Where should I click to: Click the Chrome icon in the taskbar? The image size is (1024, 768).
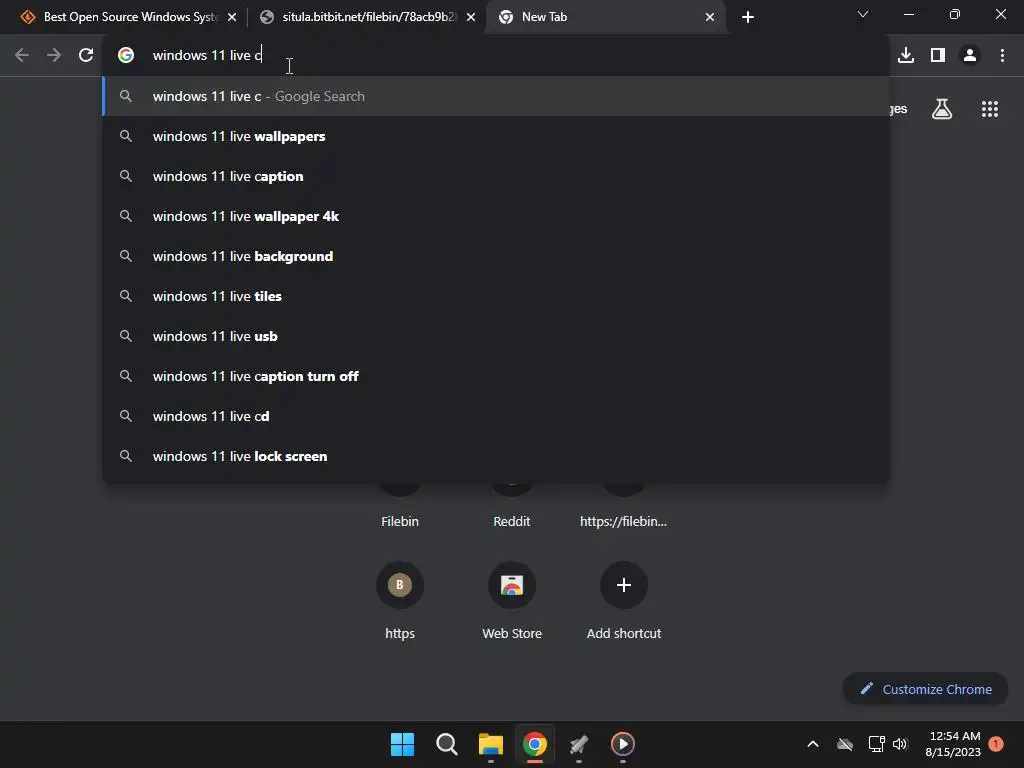click(x=534, y=744)
